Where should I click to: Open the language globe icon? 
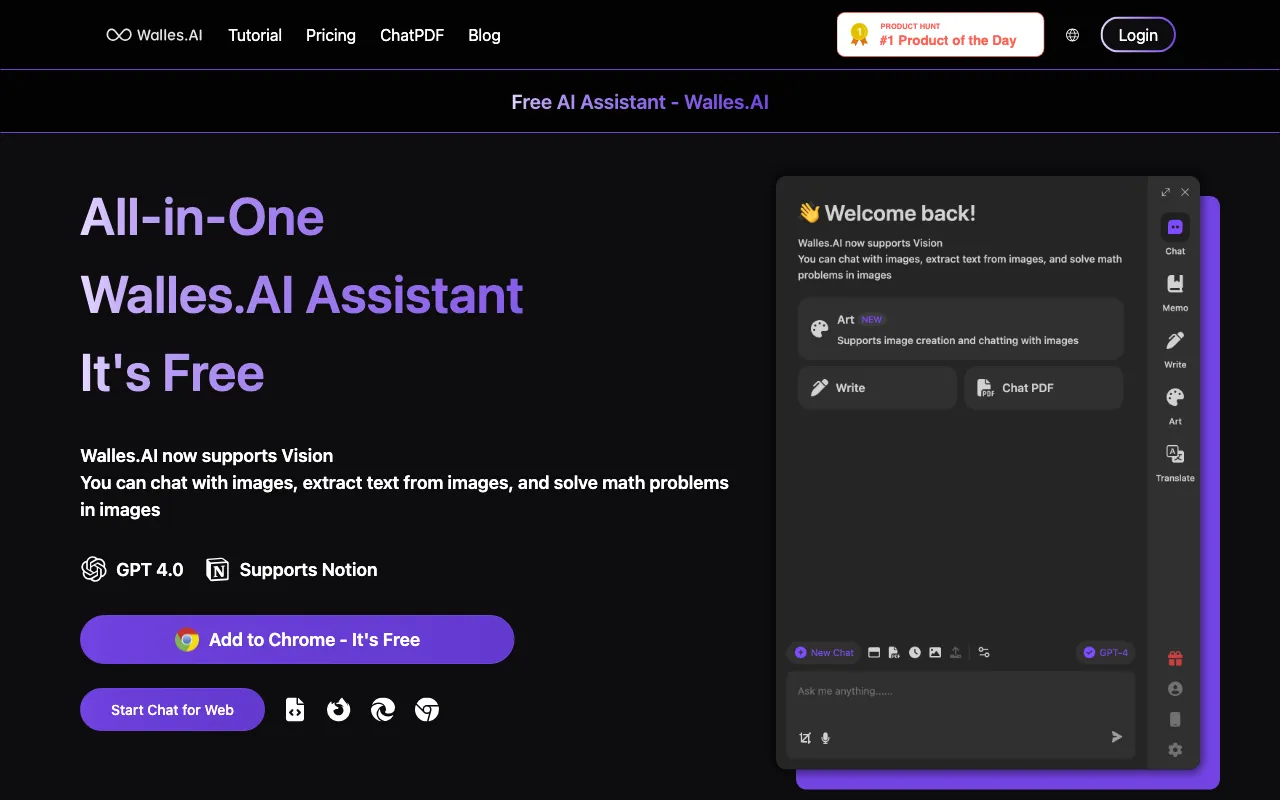[x=1072, y=35]
